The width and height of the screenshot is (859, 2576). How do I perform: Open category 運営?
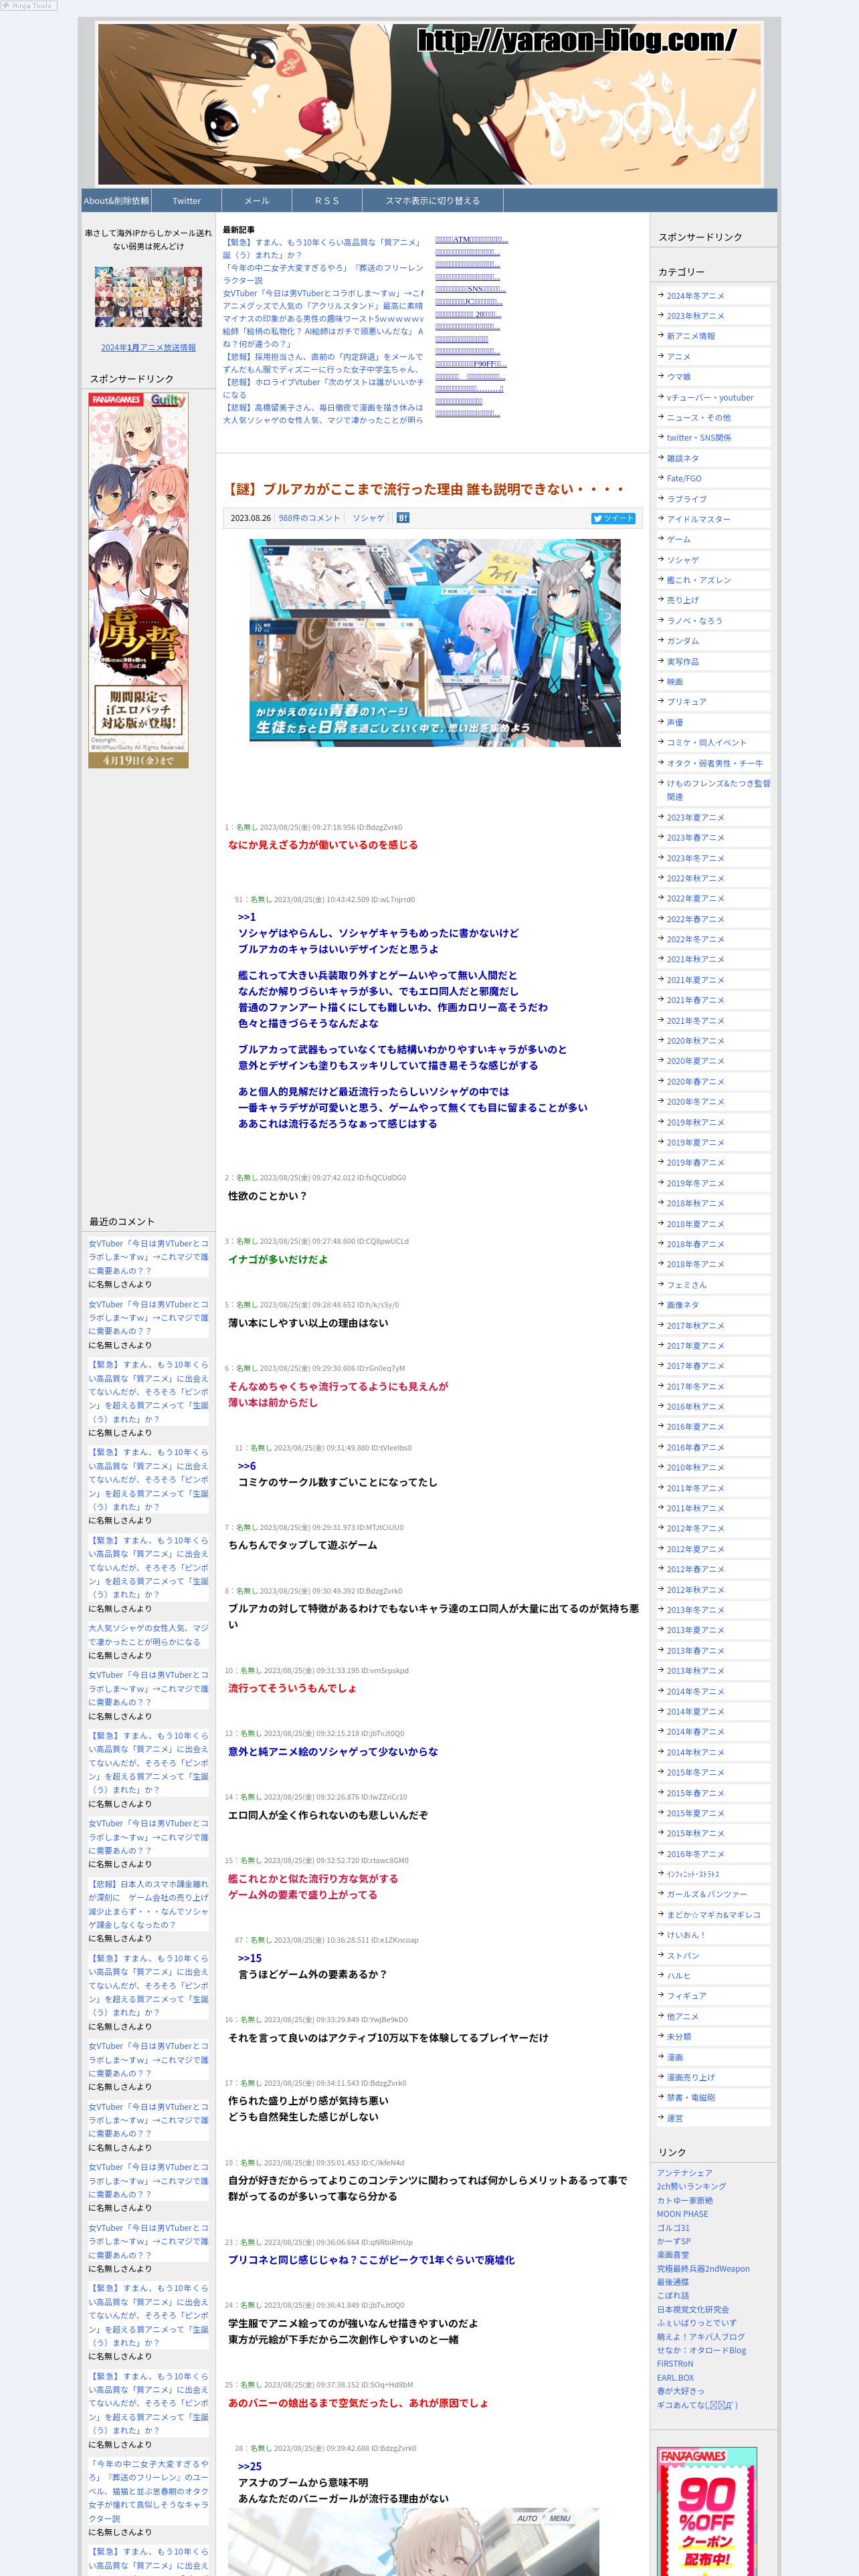click(675, 2118)
